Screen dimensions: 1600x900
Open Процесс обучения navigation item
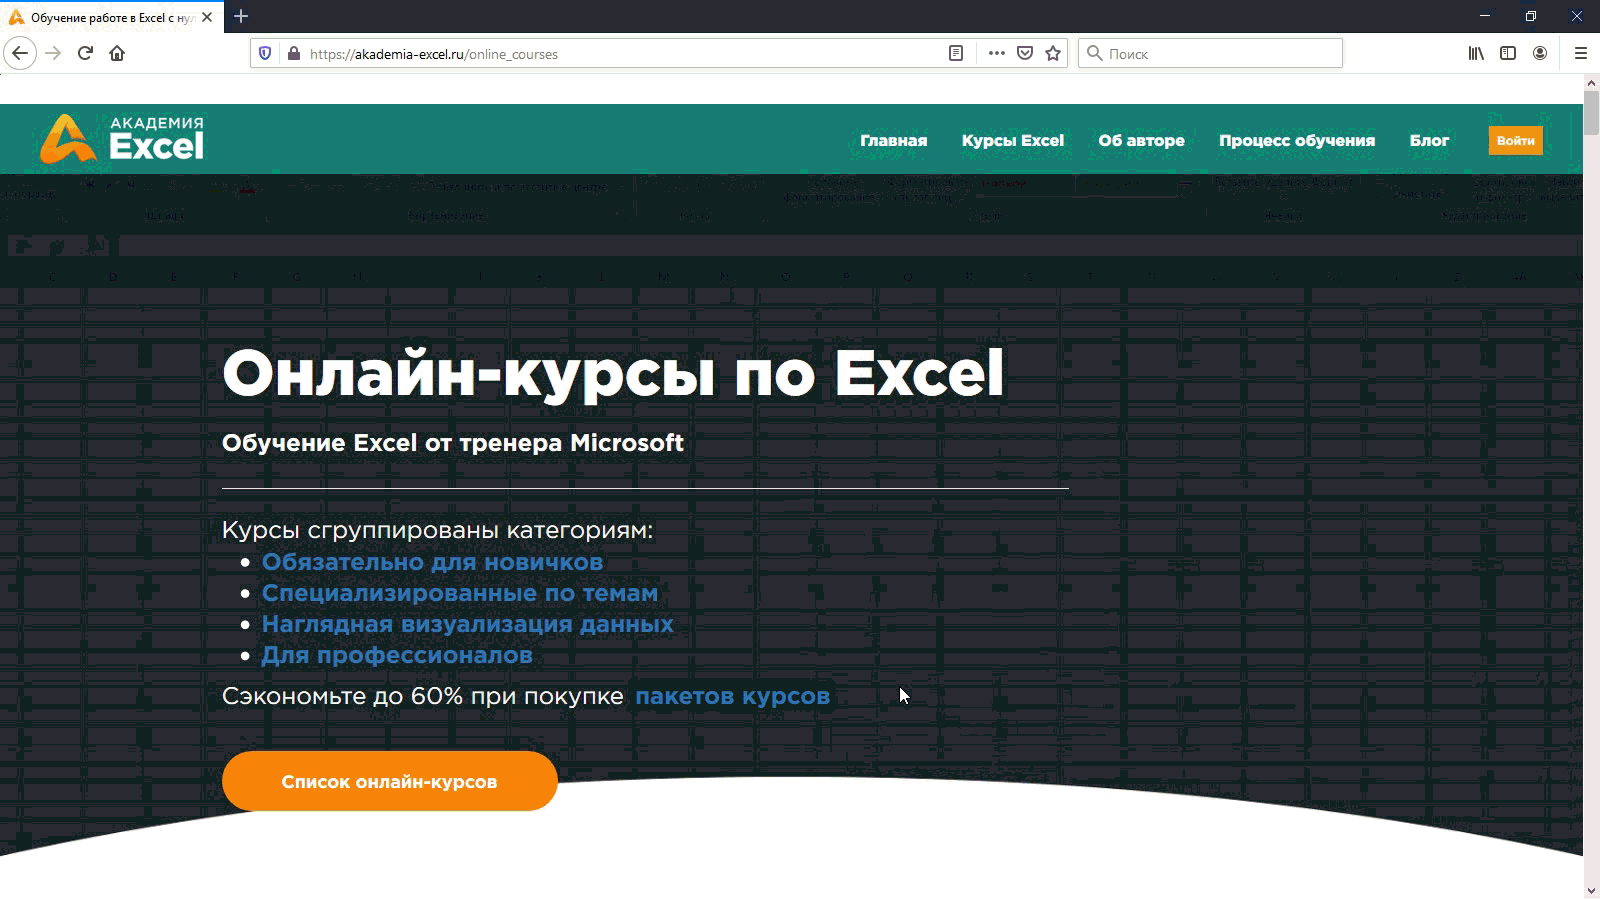click(1296, 140)
